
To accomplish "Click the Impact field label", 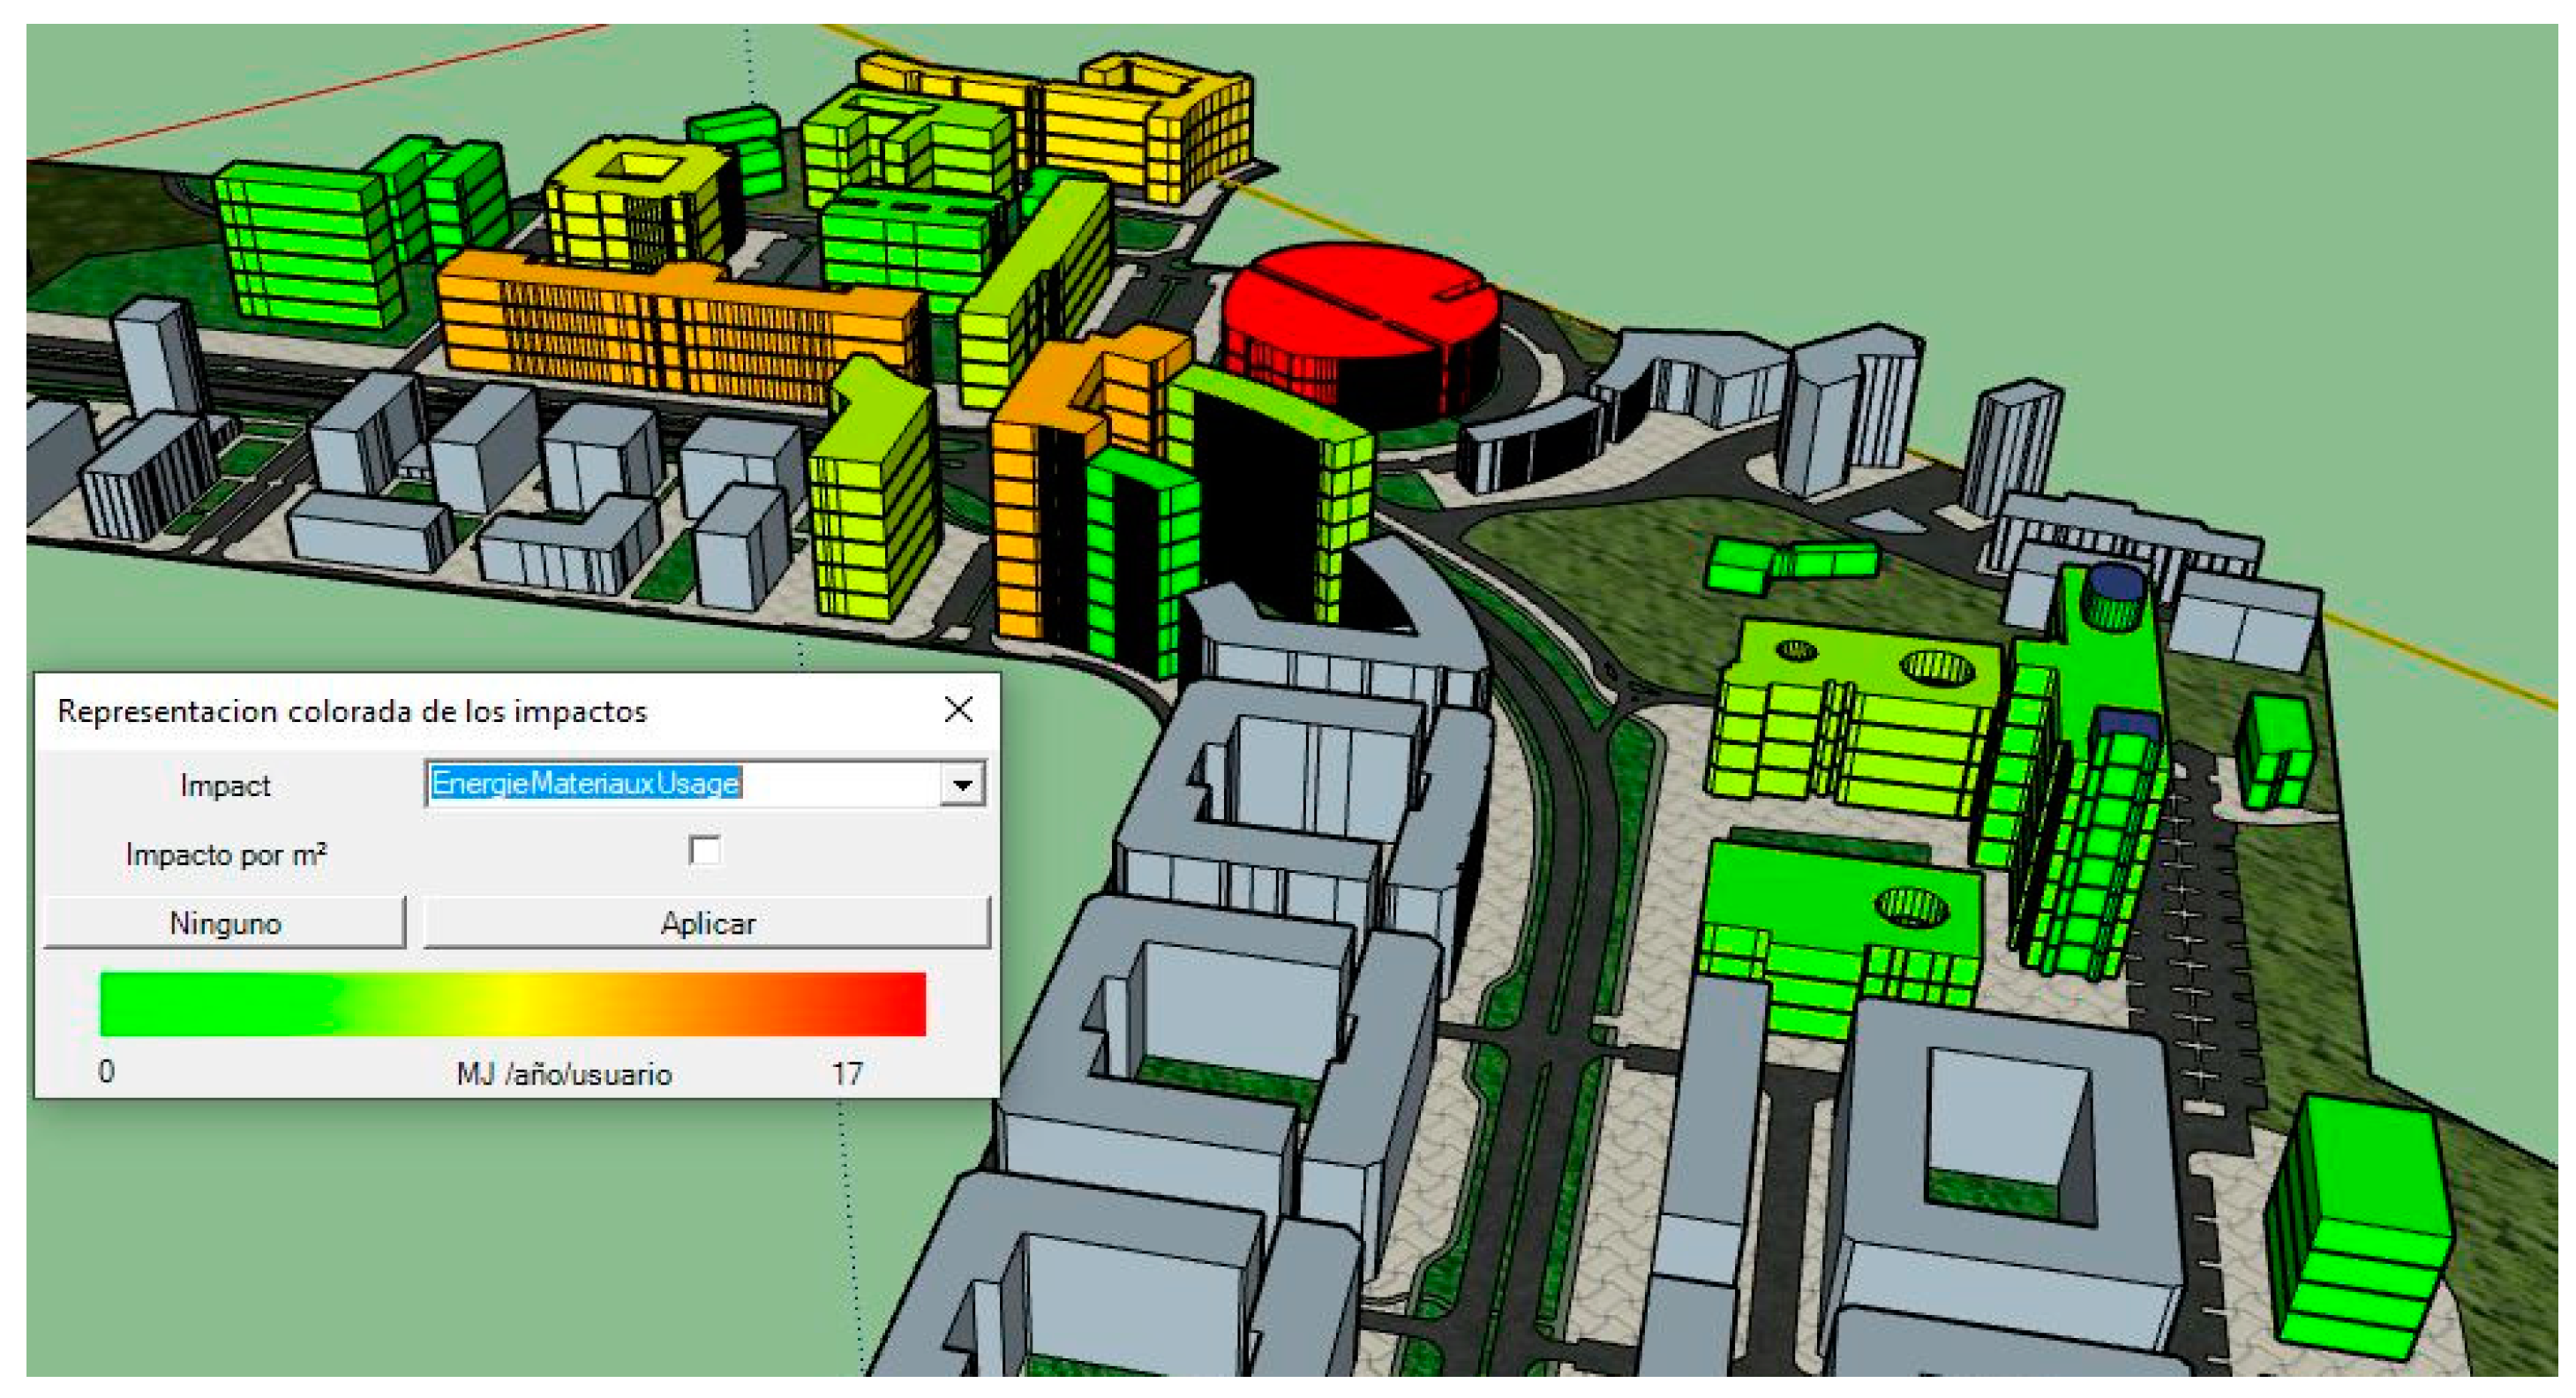I will [225, 787].
